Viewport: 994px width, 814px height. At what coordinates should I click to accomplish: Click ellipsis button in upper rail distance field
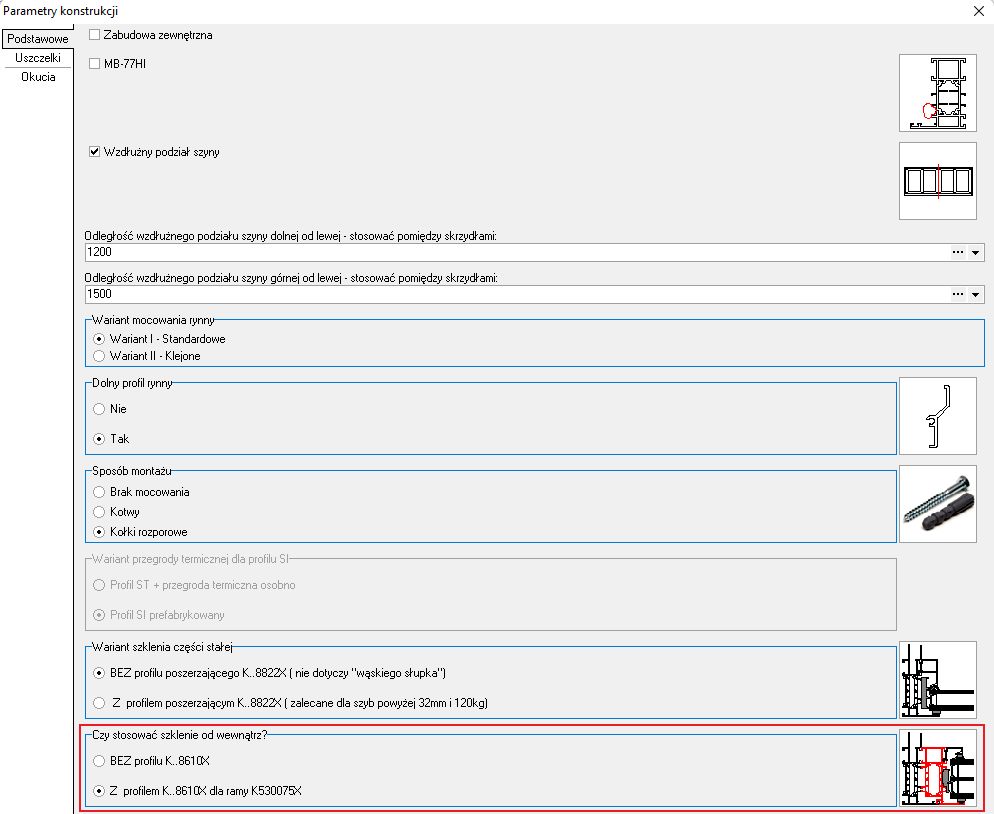coord(958,295)
